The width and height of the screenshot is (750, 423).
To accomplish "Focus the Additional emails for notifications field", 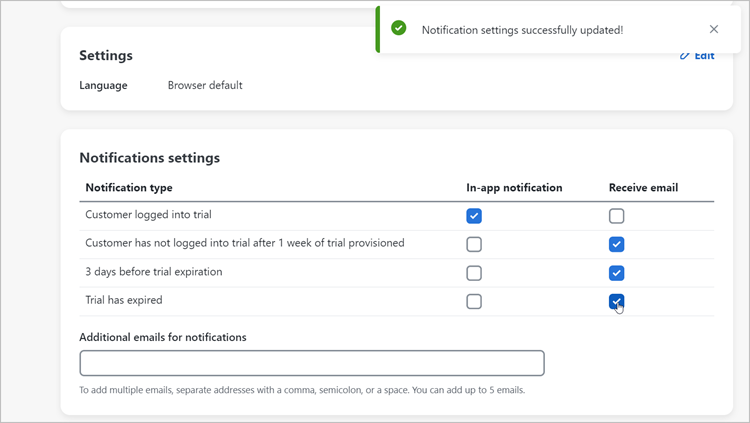I will 312,363.
